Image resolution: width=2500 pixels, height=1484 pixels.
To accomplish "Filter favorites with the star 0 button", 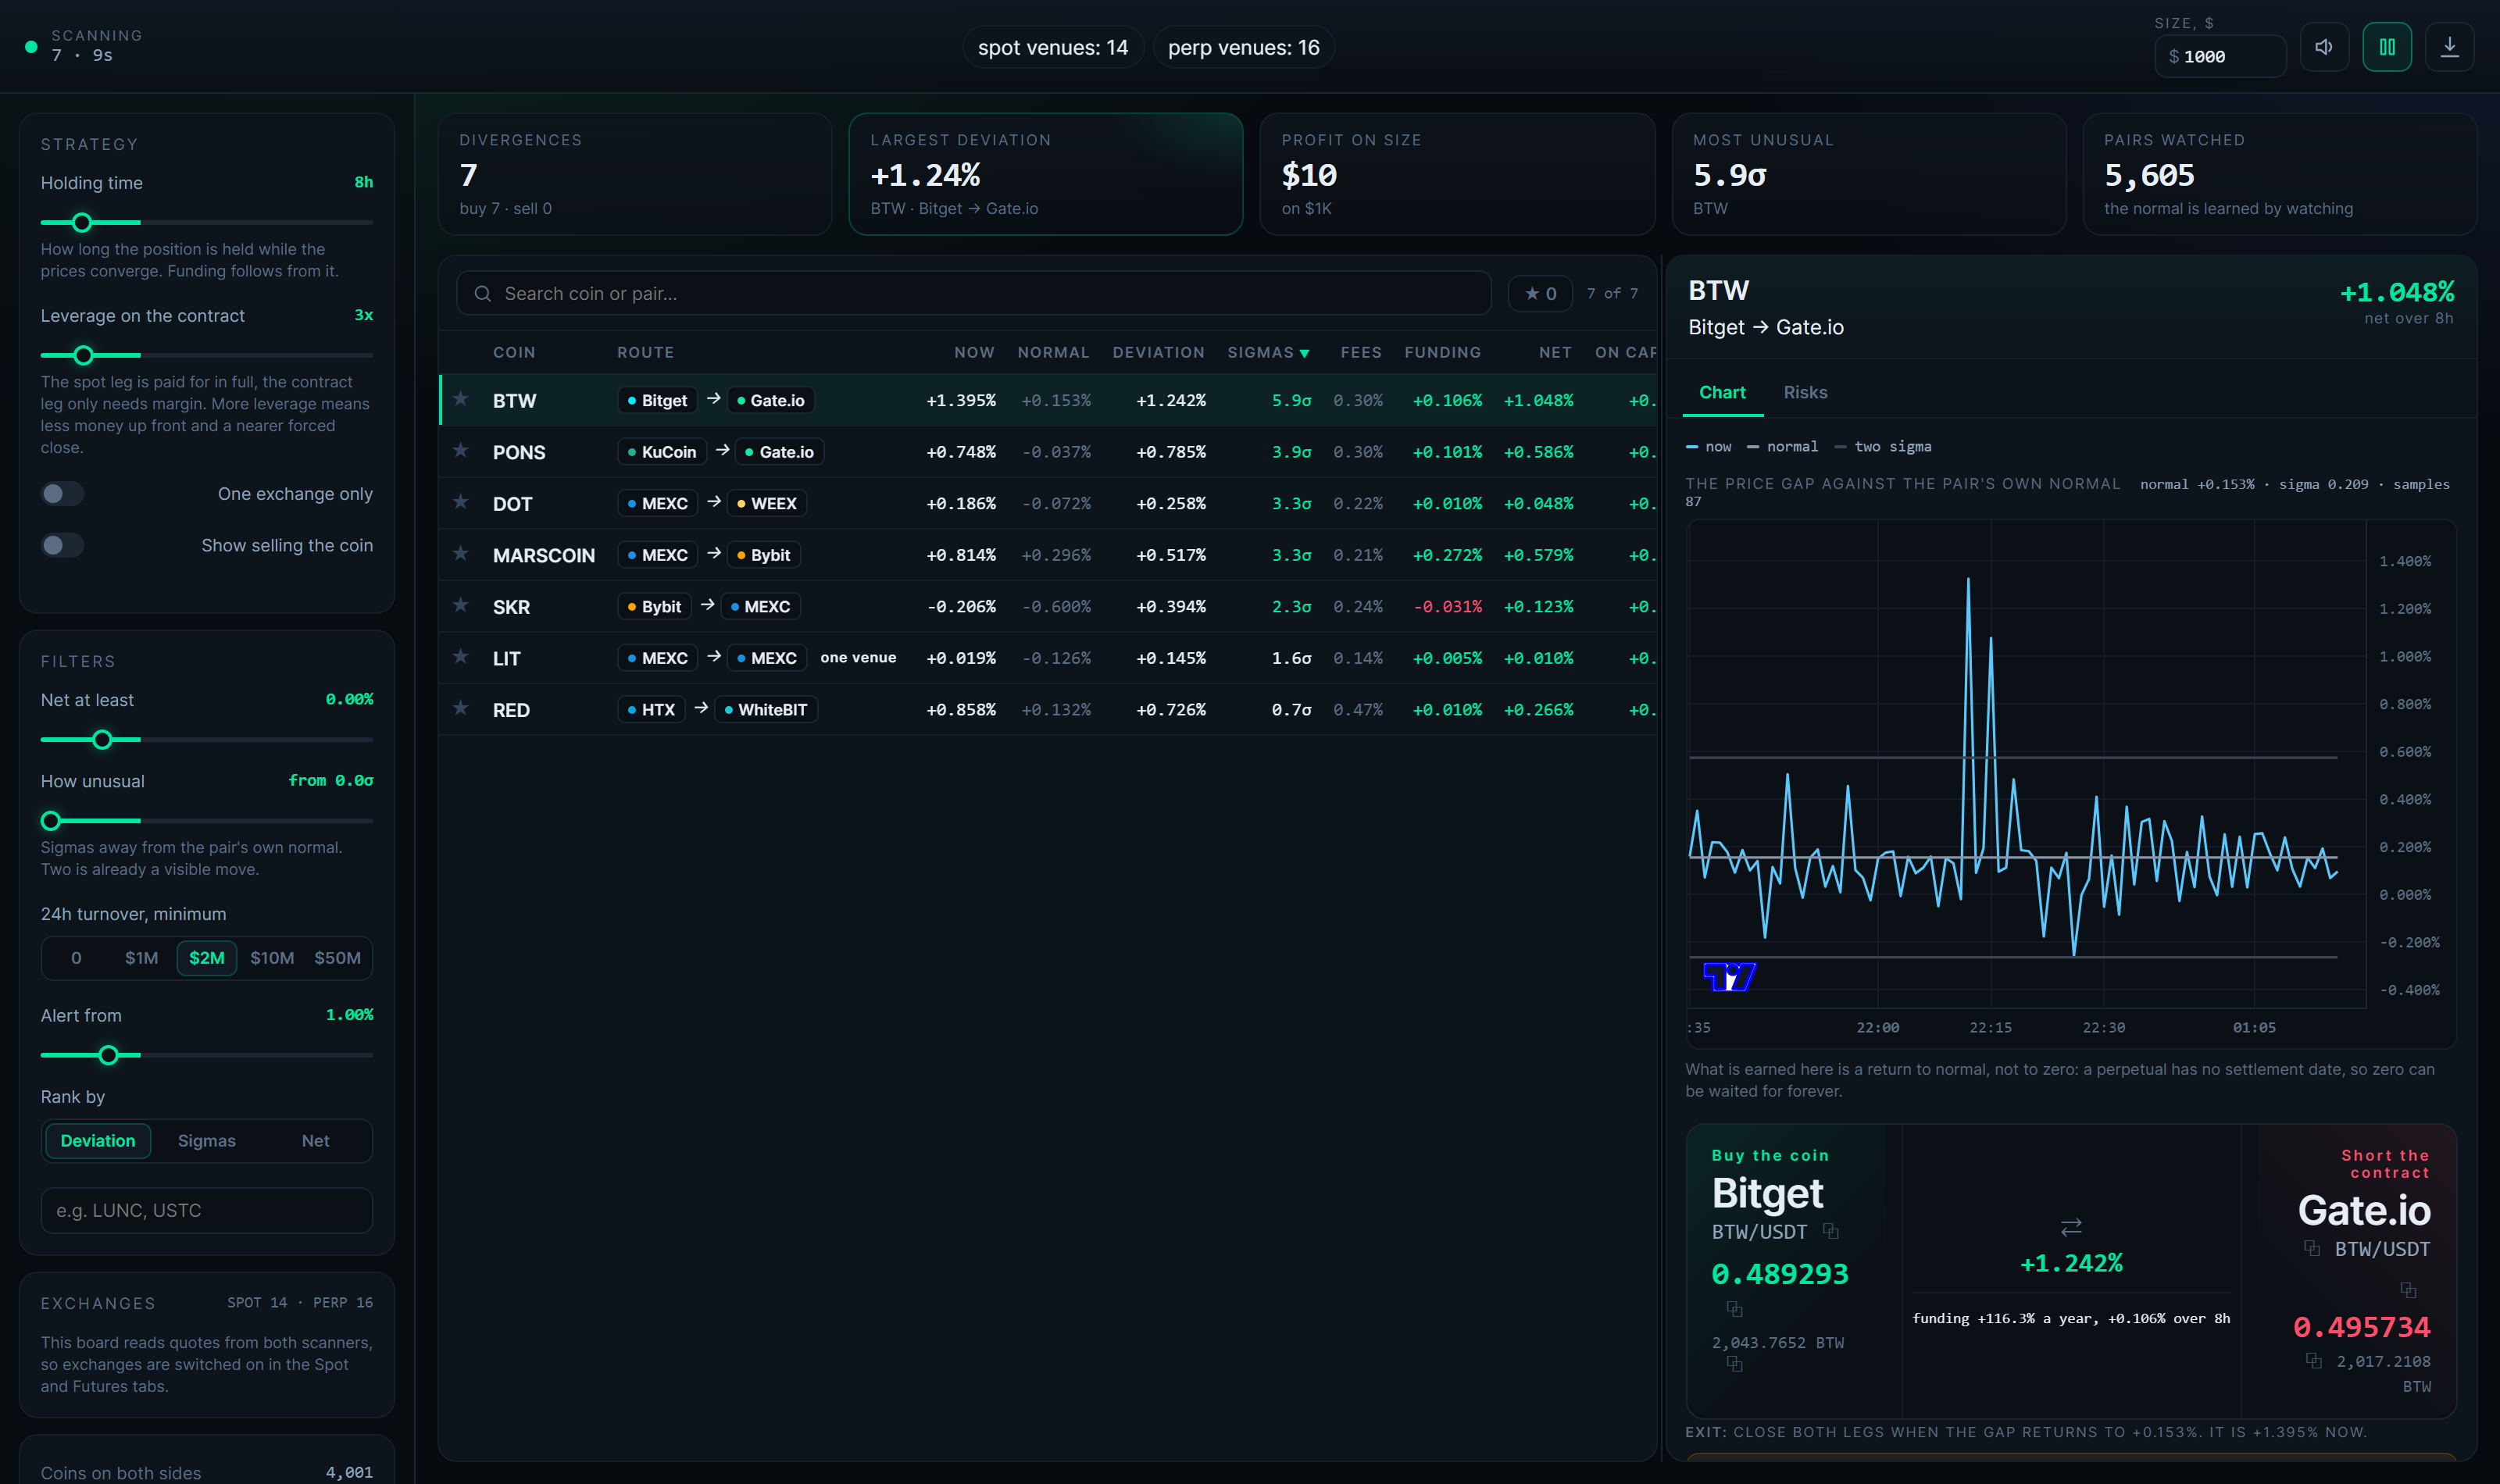I will (1540, 294).
